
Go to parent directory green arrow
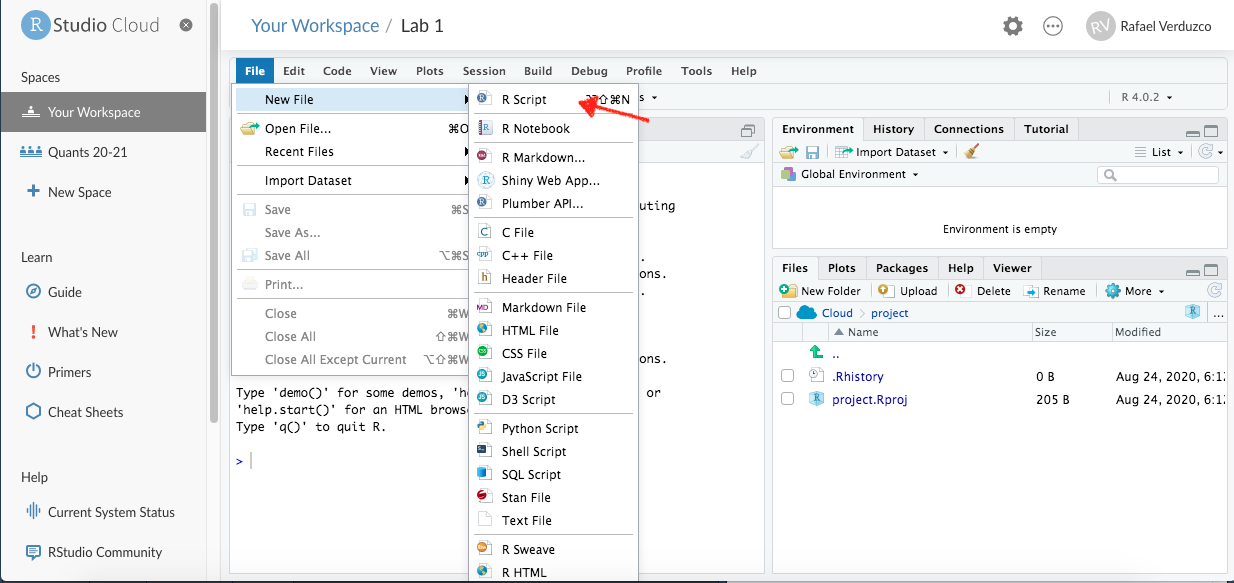(x=816, y=352)
